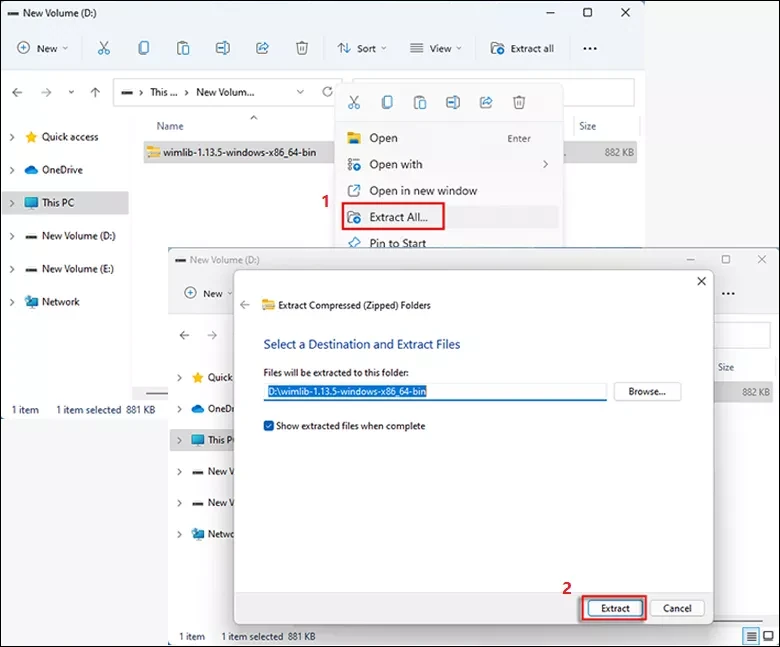
Task: Click the Cut scissors icon in toolbar
Action: pos(104,48)
